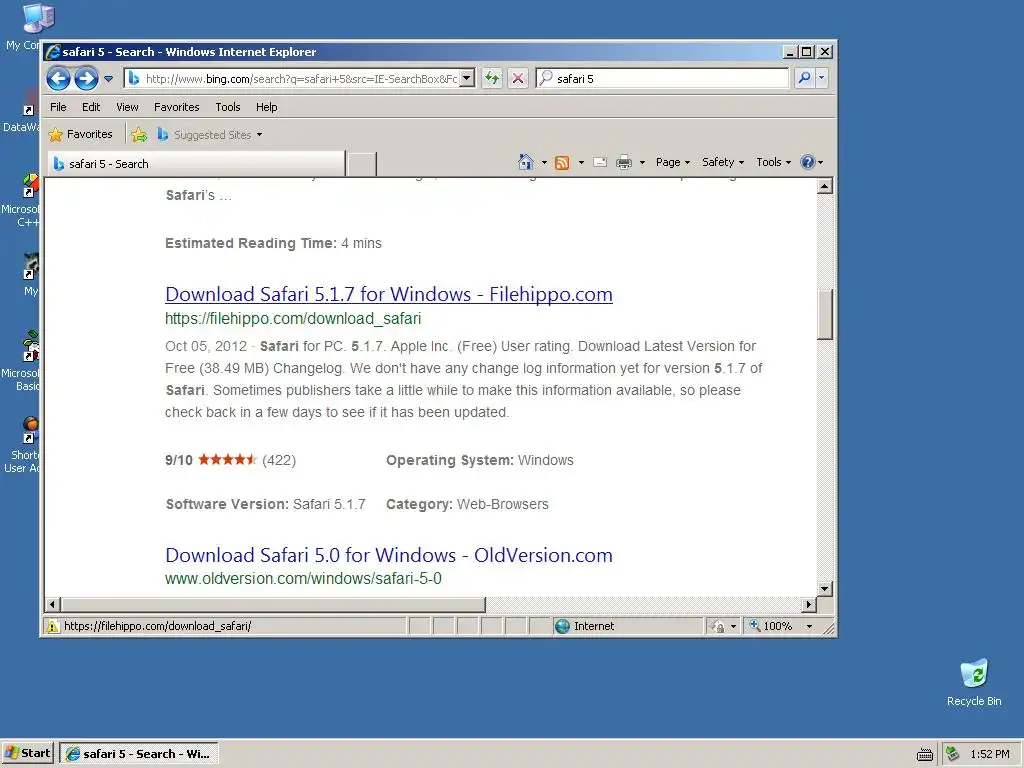
Task: Click the 1:52 PM clock
Action: pos(989,754)
